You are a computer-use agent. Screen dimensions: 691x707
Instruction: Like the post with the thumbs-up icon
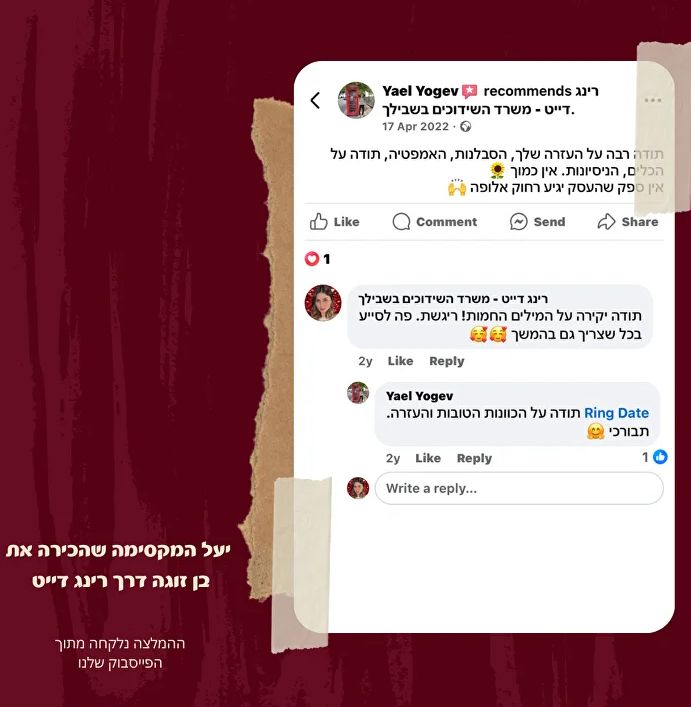click(334, 221)
